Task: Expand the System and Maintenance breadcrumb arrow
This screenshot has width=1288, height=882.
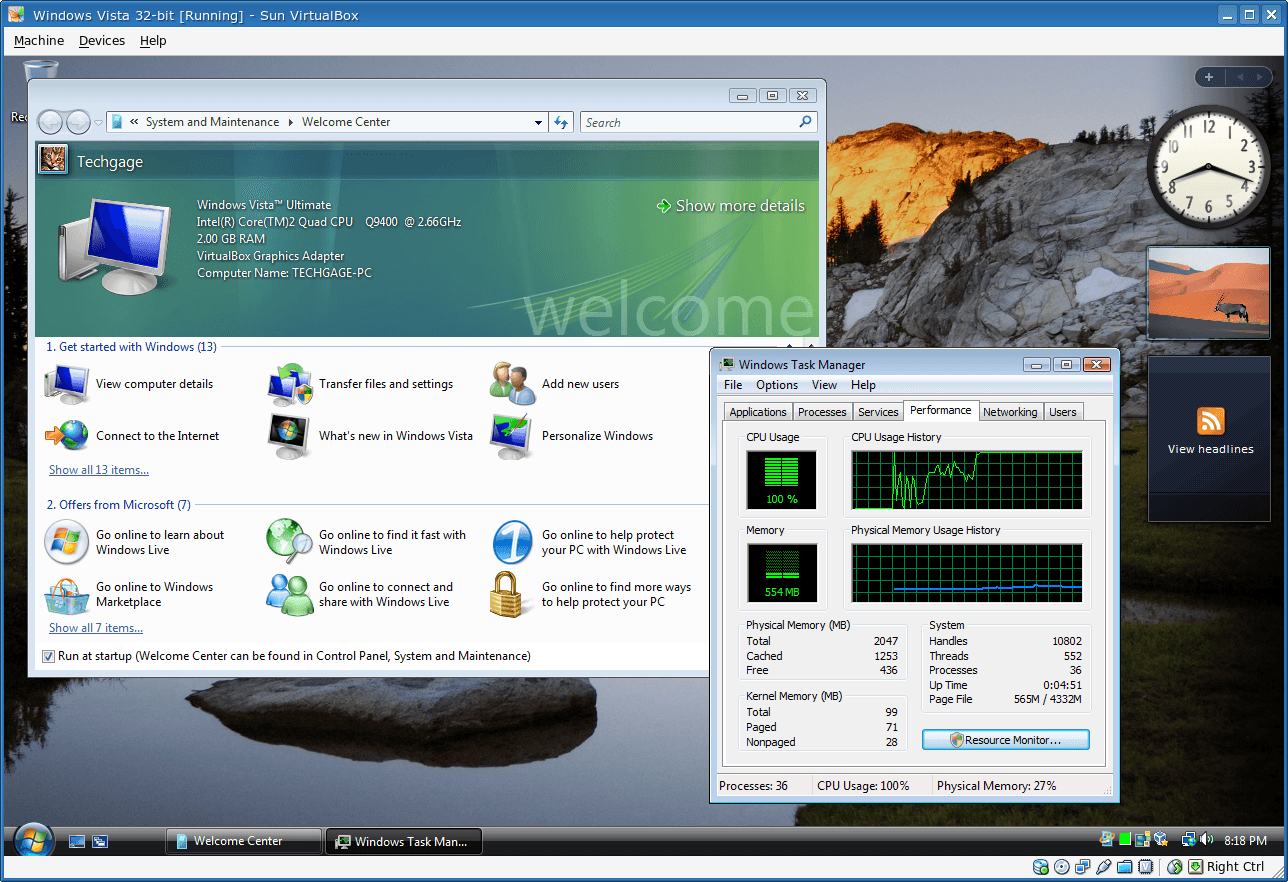Action: tap(291, 122)
